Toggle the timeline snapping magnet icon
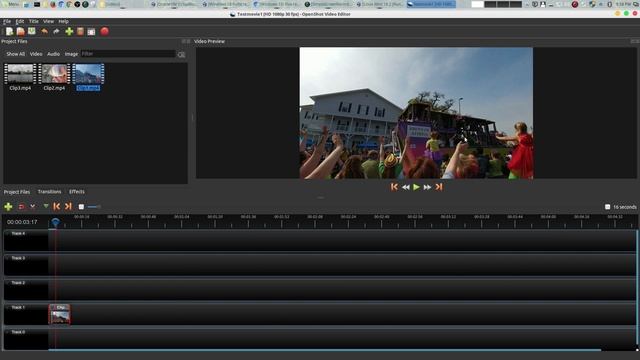640x360 pixels. pos(22,207)
